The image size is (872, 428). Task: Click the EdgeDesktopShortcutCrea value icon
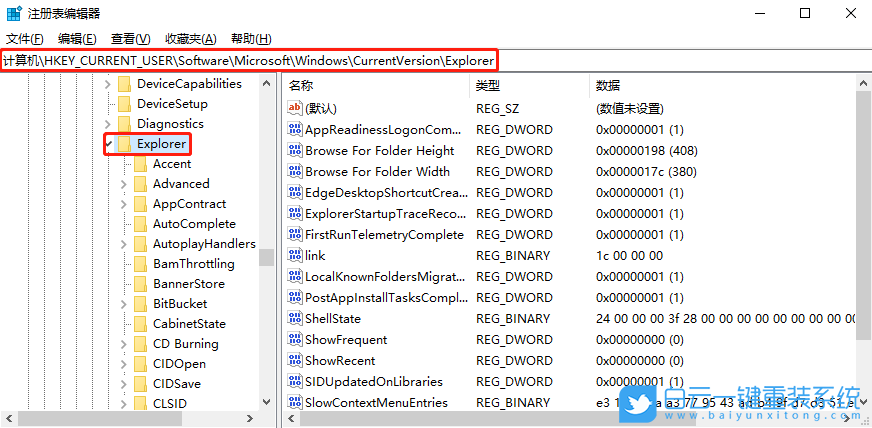pyautogui.click(x=295, y=193)
